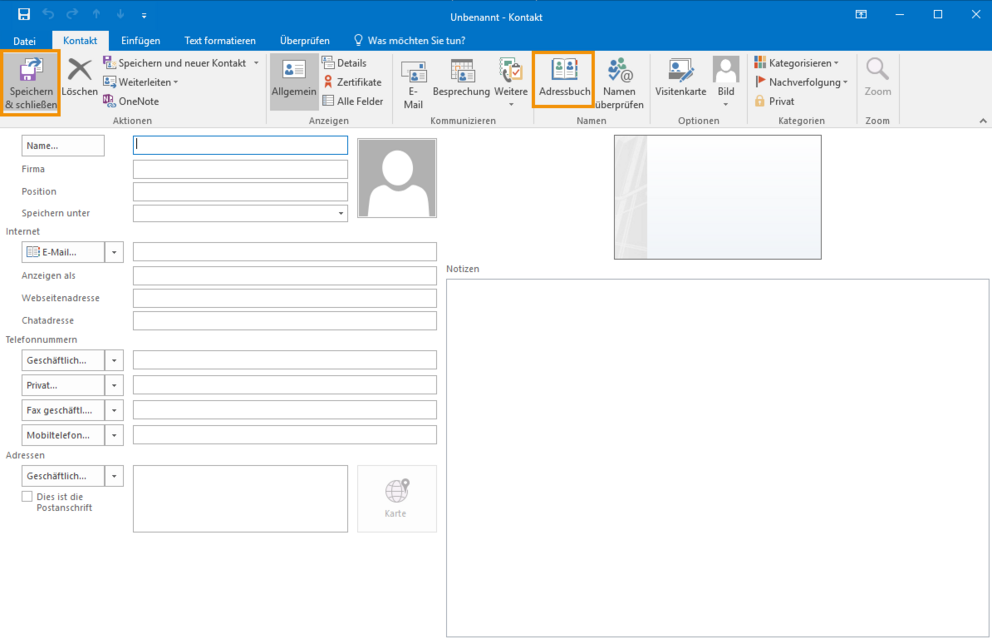Screen dimensions: 992x639
Task: Edit the Visitenkarte
Action: click(x=680, y=78)
